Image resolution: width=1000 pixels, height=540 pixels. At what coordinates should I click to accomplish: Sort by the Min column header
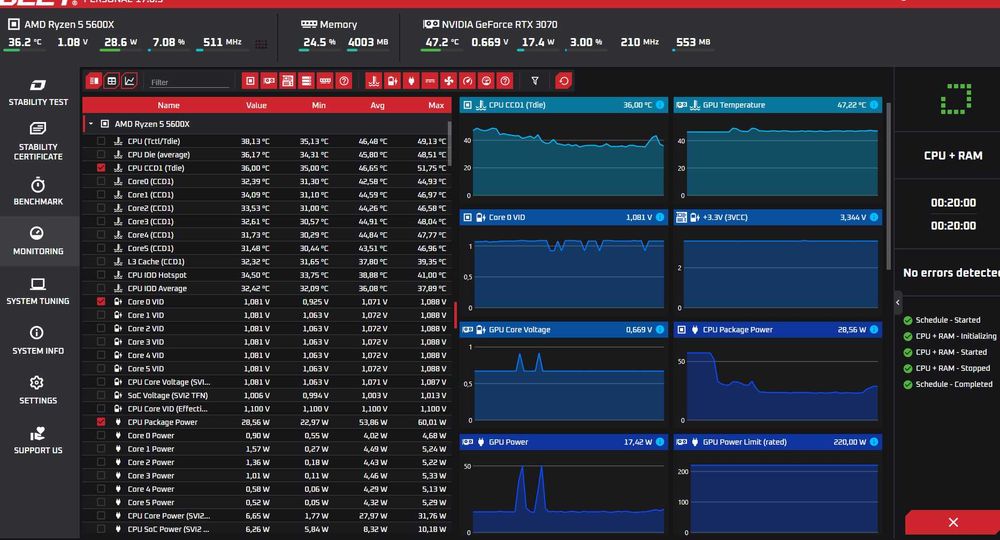318,105
